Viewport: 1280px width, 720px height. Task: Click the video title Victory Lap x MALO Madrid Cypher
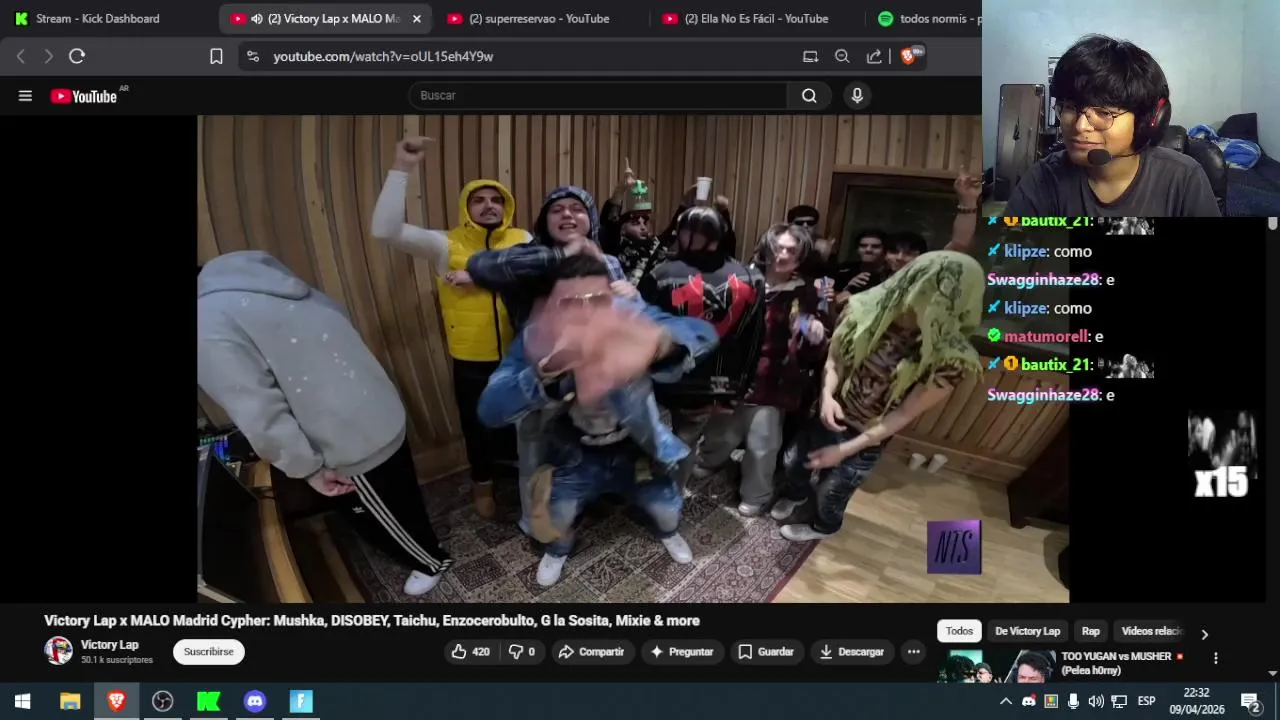[372, 621]
